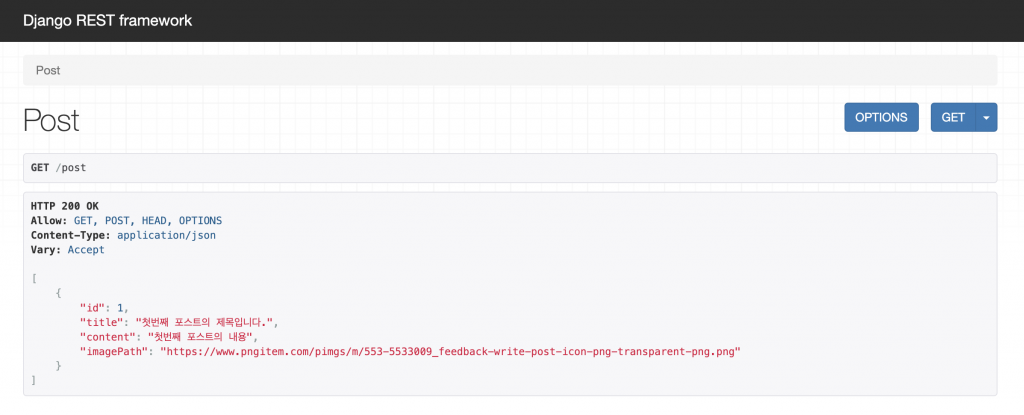
Task: Expand the GET format dropdown arrow
Action: (986, 117)
